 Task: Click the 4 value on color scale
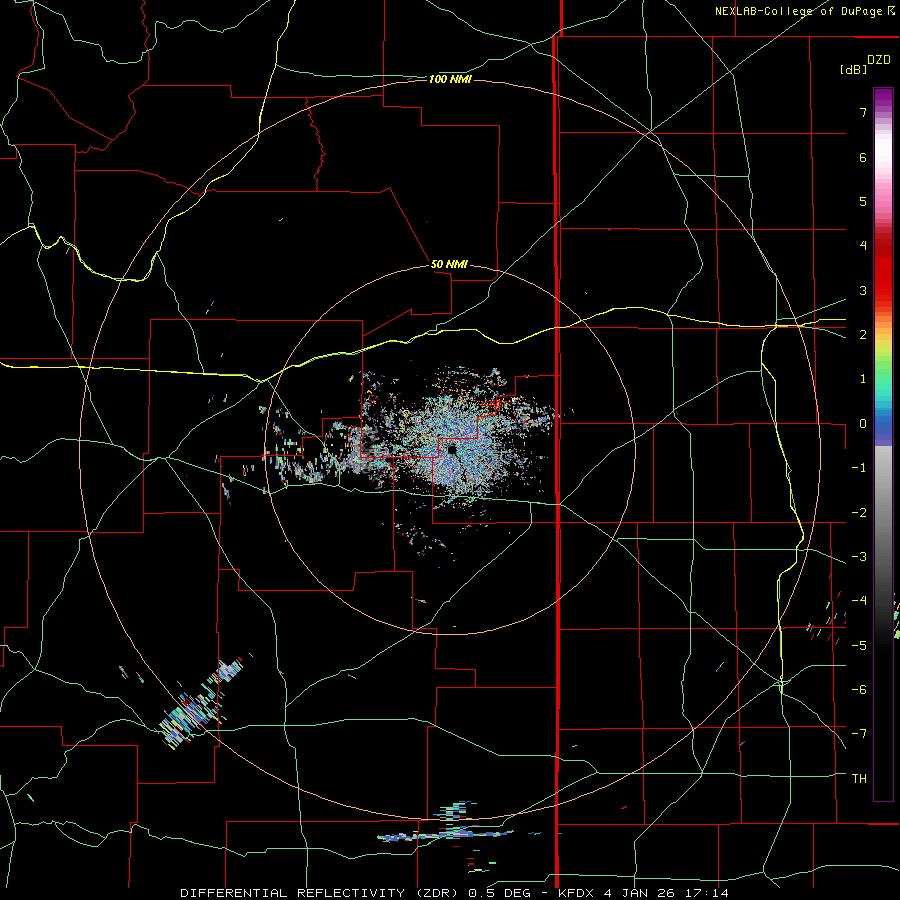pos(863,246)
